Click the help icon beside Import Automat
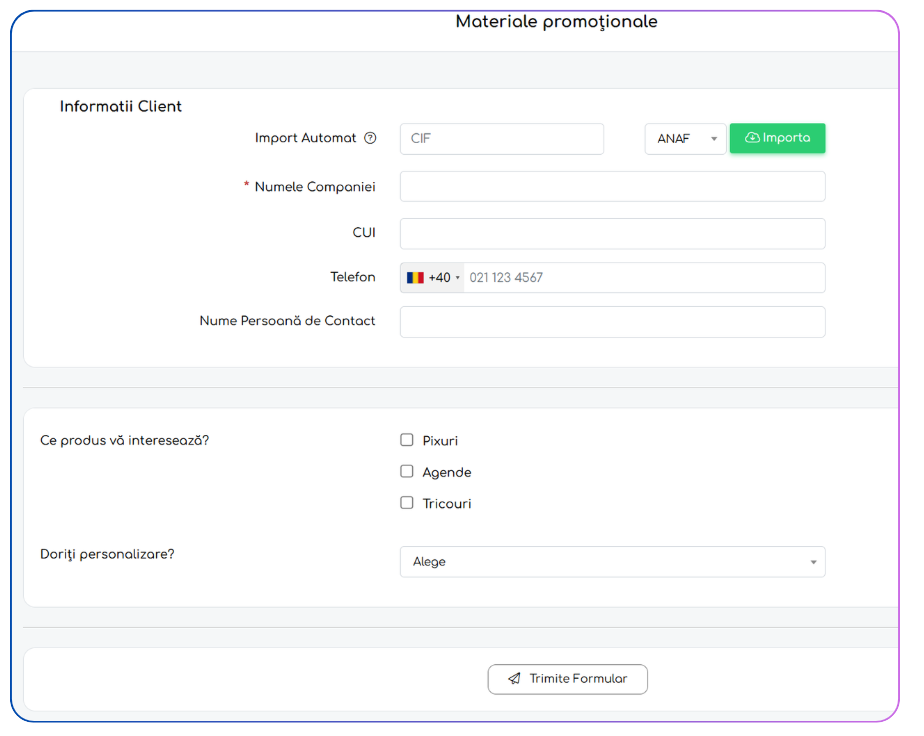 (x=370, y=139)
